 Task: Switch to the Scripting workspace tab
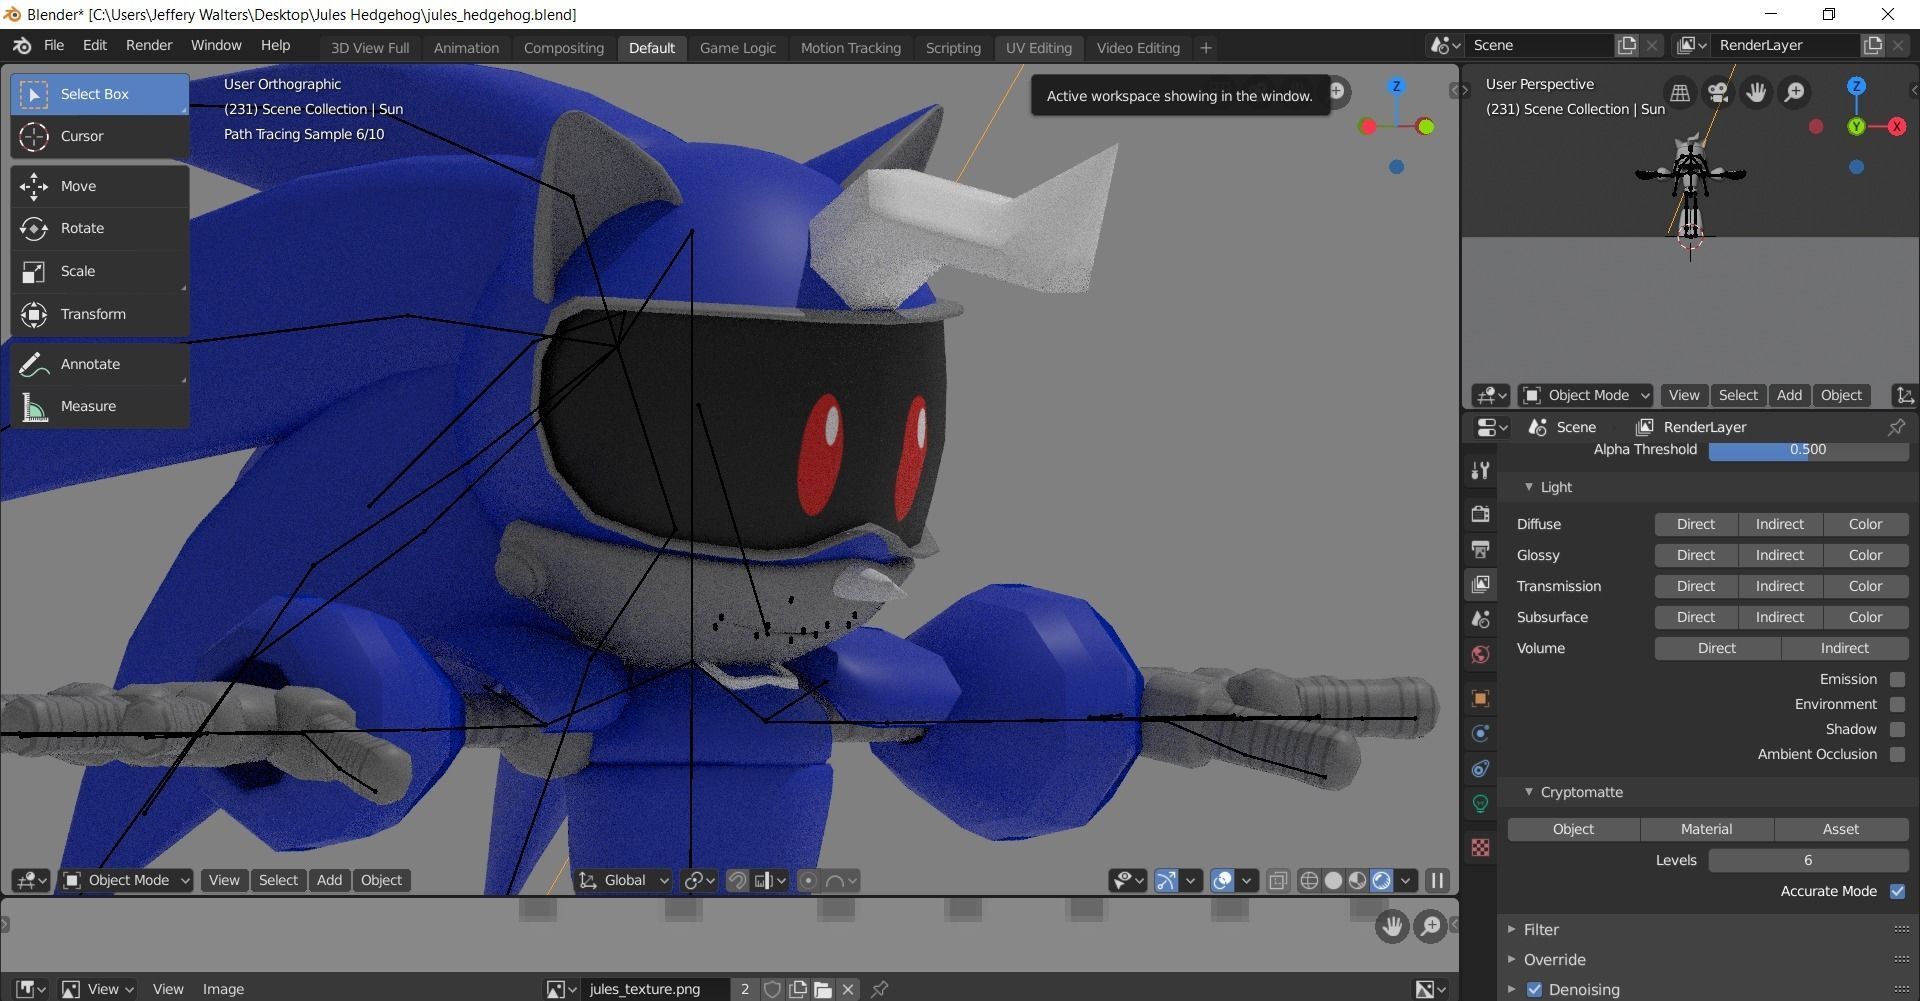(x=953, y=48)
